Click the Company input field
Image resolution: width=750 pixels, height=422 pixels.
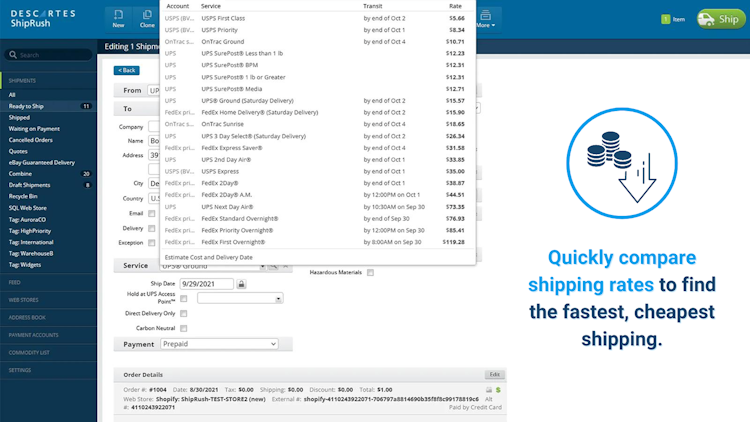tap(154, 127)
